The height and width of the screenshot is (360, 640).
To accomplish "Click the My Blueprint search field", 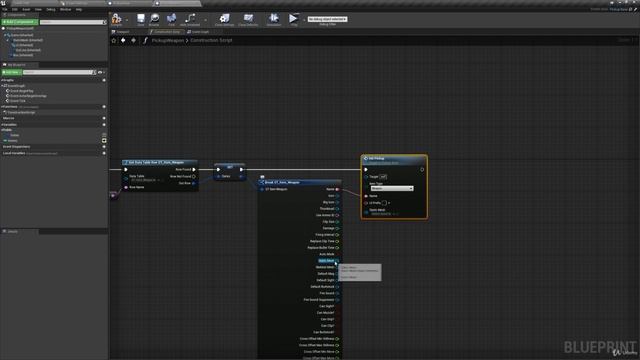I will 59,72.
